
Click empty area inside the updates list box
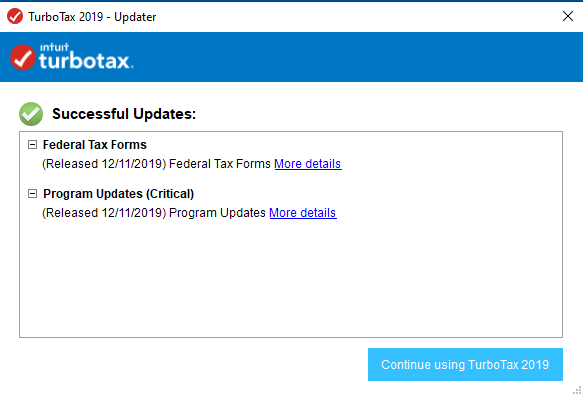[291, 279]
